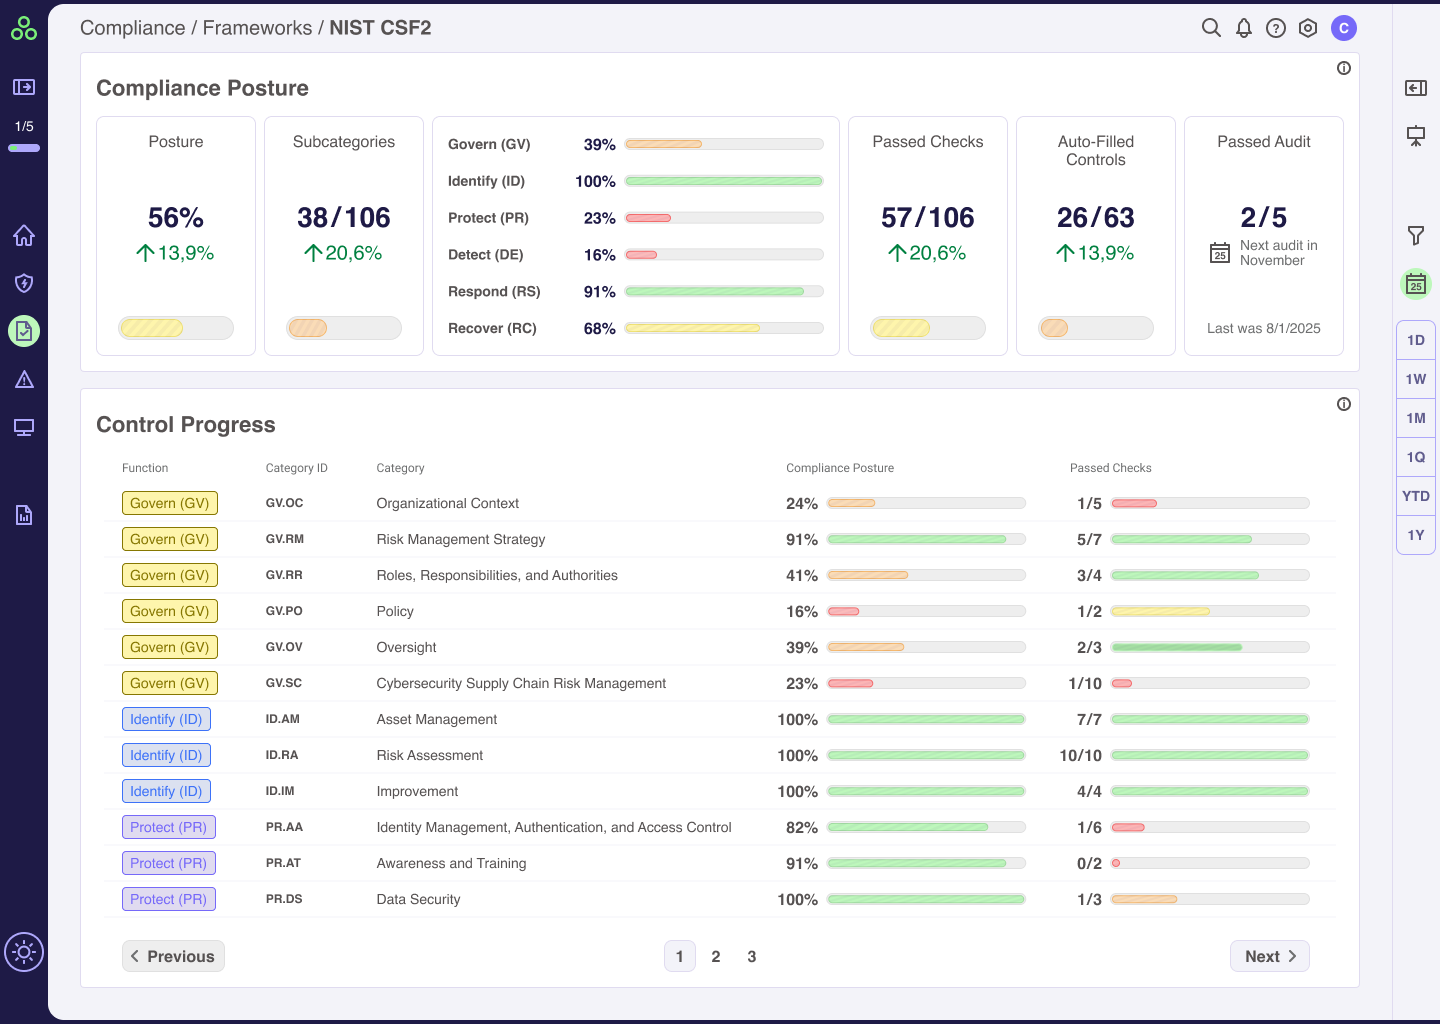Expand the left sidebar panel
The width and height of the screenshot is (1440, 1024).
pos(24,87)
